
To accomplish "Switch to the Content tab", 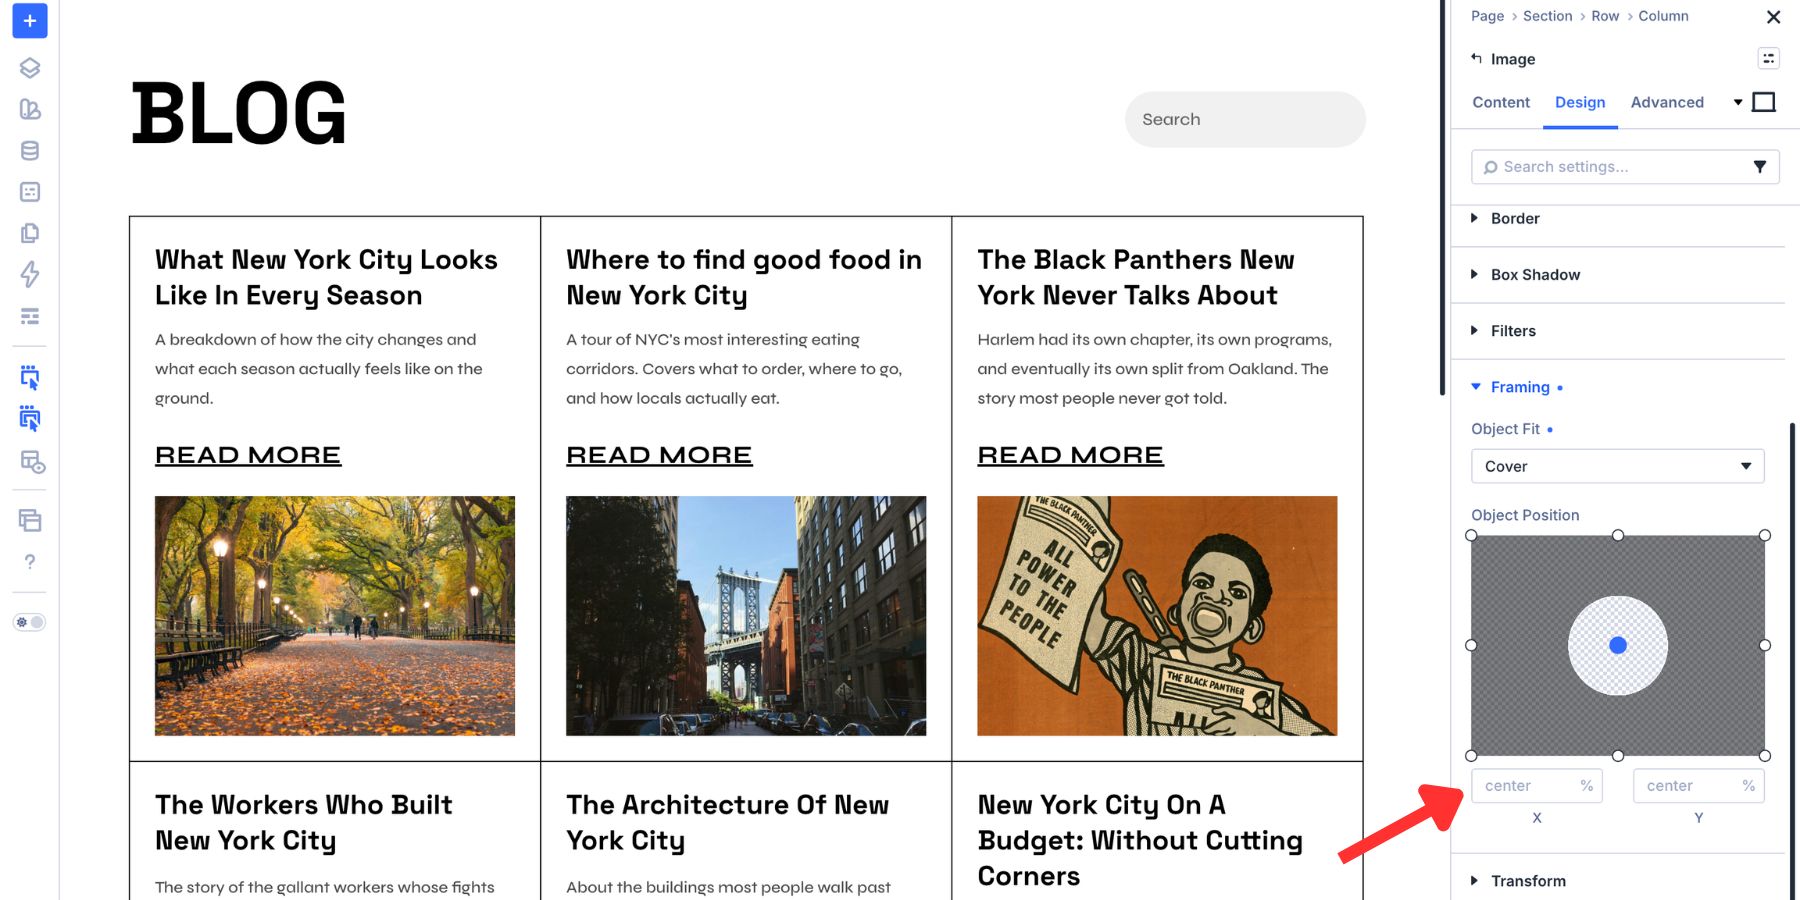I will tap(1501, 102).
